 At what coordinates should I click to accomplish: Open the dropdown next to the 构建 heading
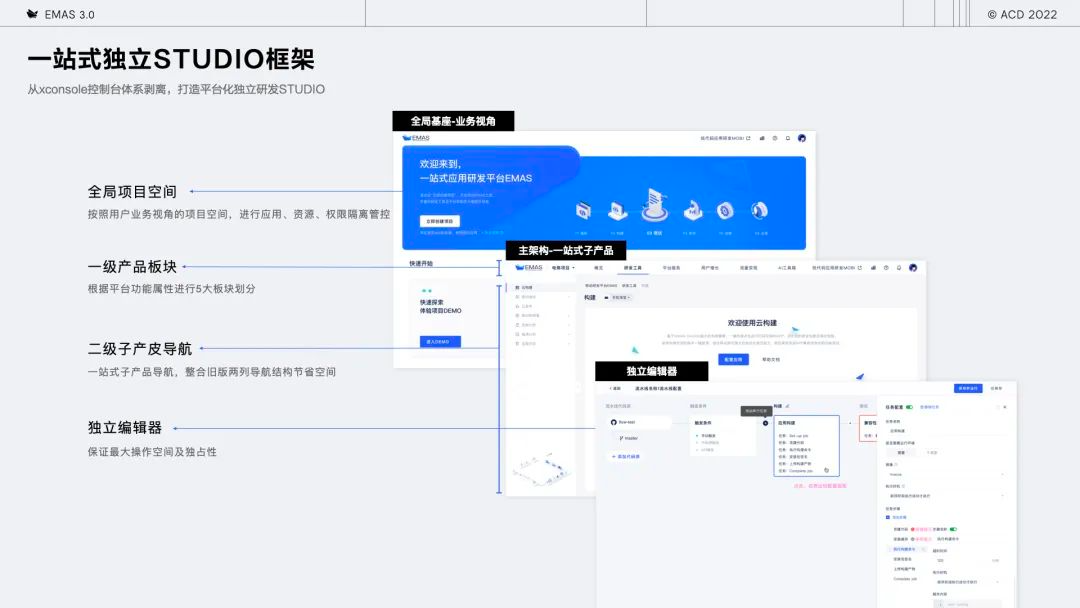(x=619, y=297)
